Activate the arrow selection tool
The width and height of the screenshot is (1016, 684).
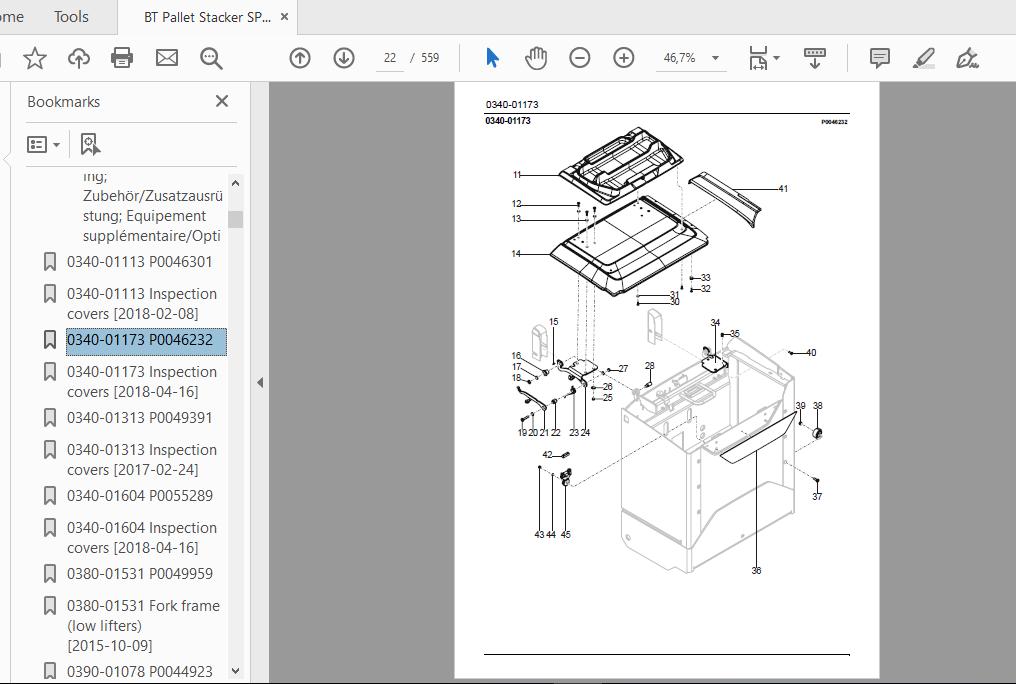click(492, 58)
